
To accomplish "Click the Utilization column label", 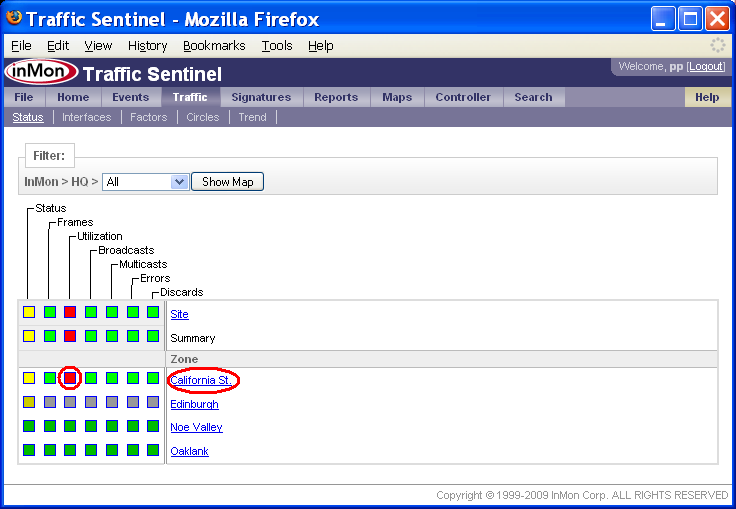I will 100,236.
